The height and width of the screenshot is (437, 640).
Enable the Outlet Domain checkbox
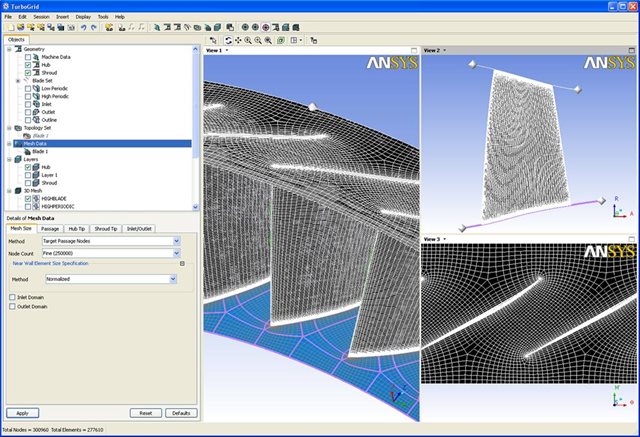(12, 306)
